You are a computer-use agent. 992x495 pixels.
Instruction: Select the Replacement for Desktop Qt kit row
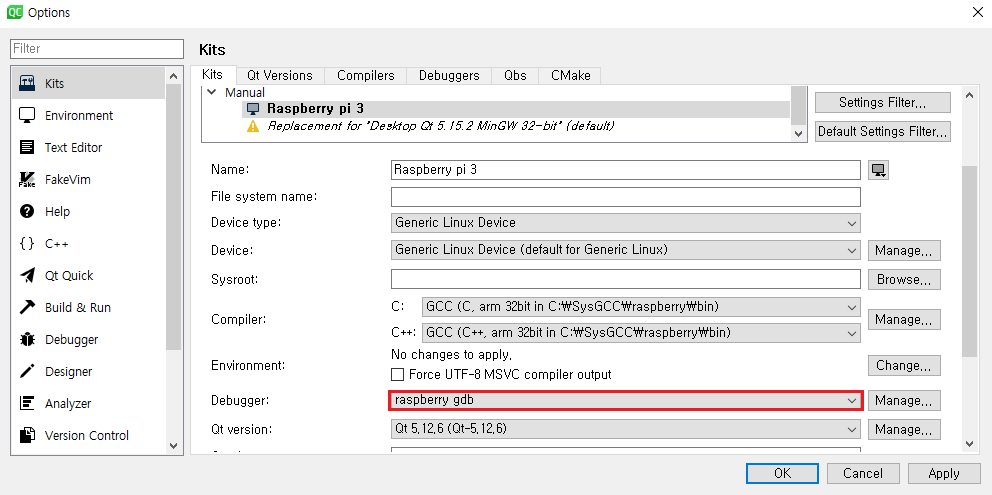pos(516,126)
